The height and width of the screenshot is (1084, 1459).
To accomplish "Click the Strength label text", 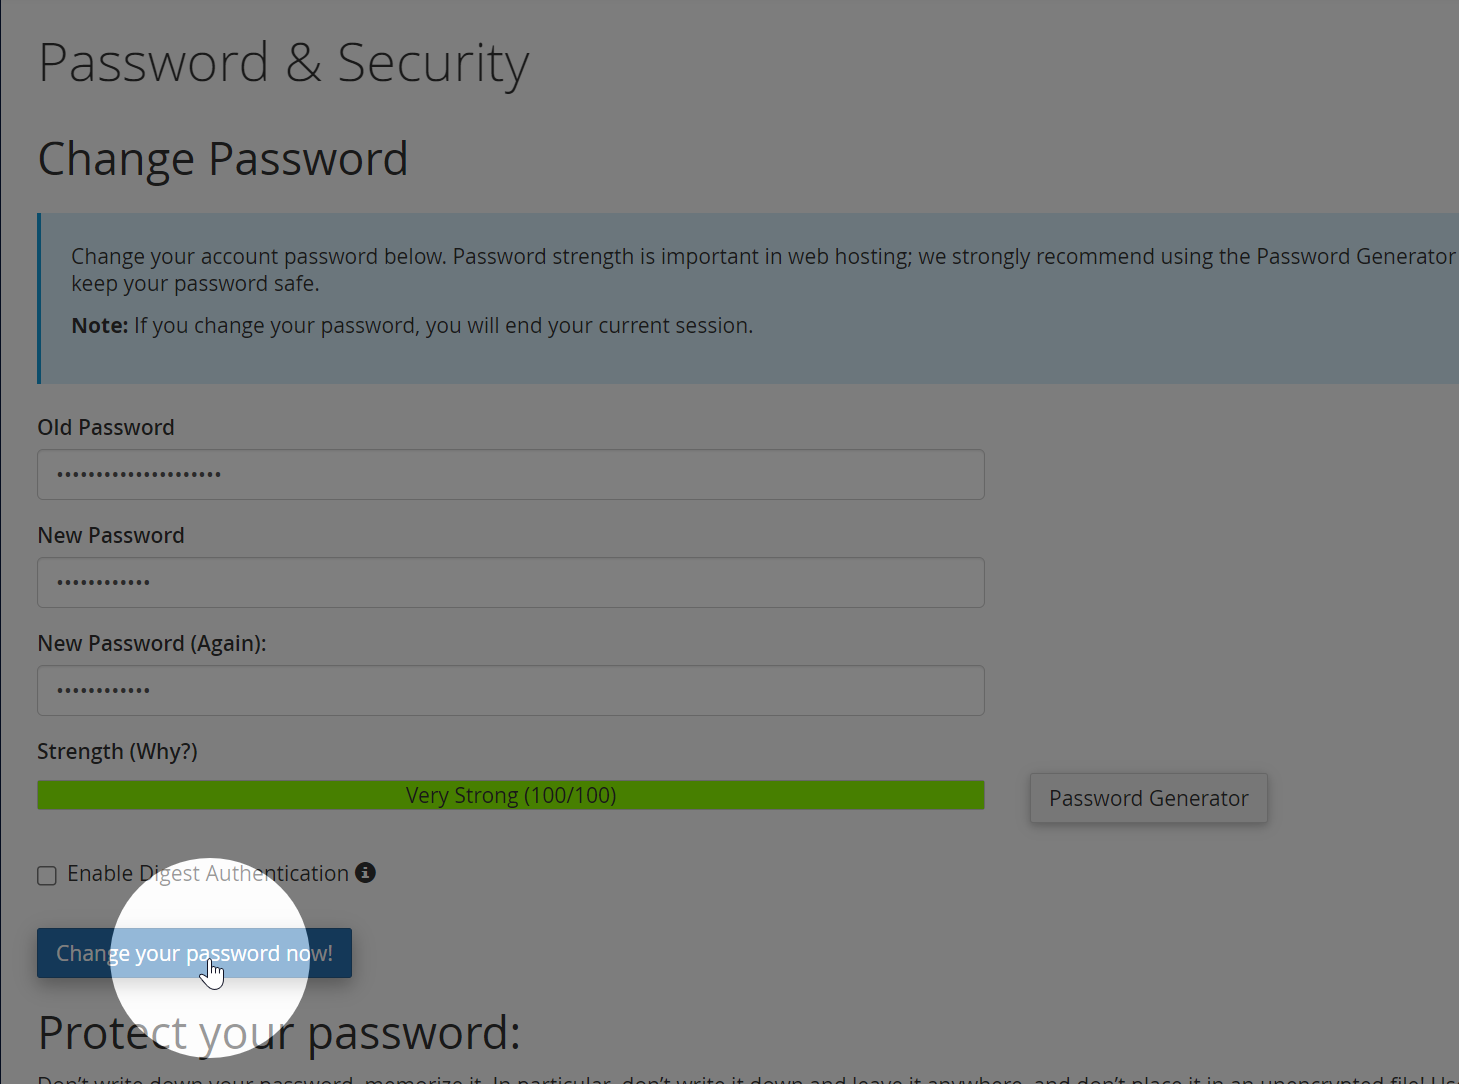I will (x=80, y=751).
